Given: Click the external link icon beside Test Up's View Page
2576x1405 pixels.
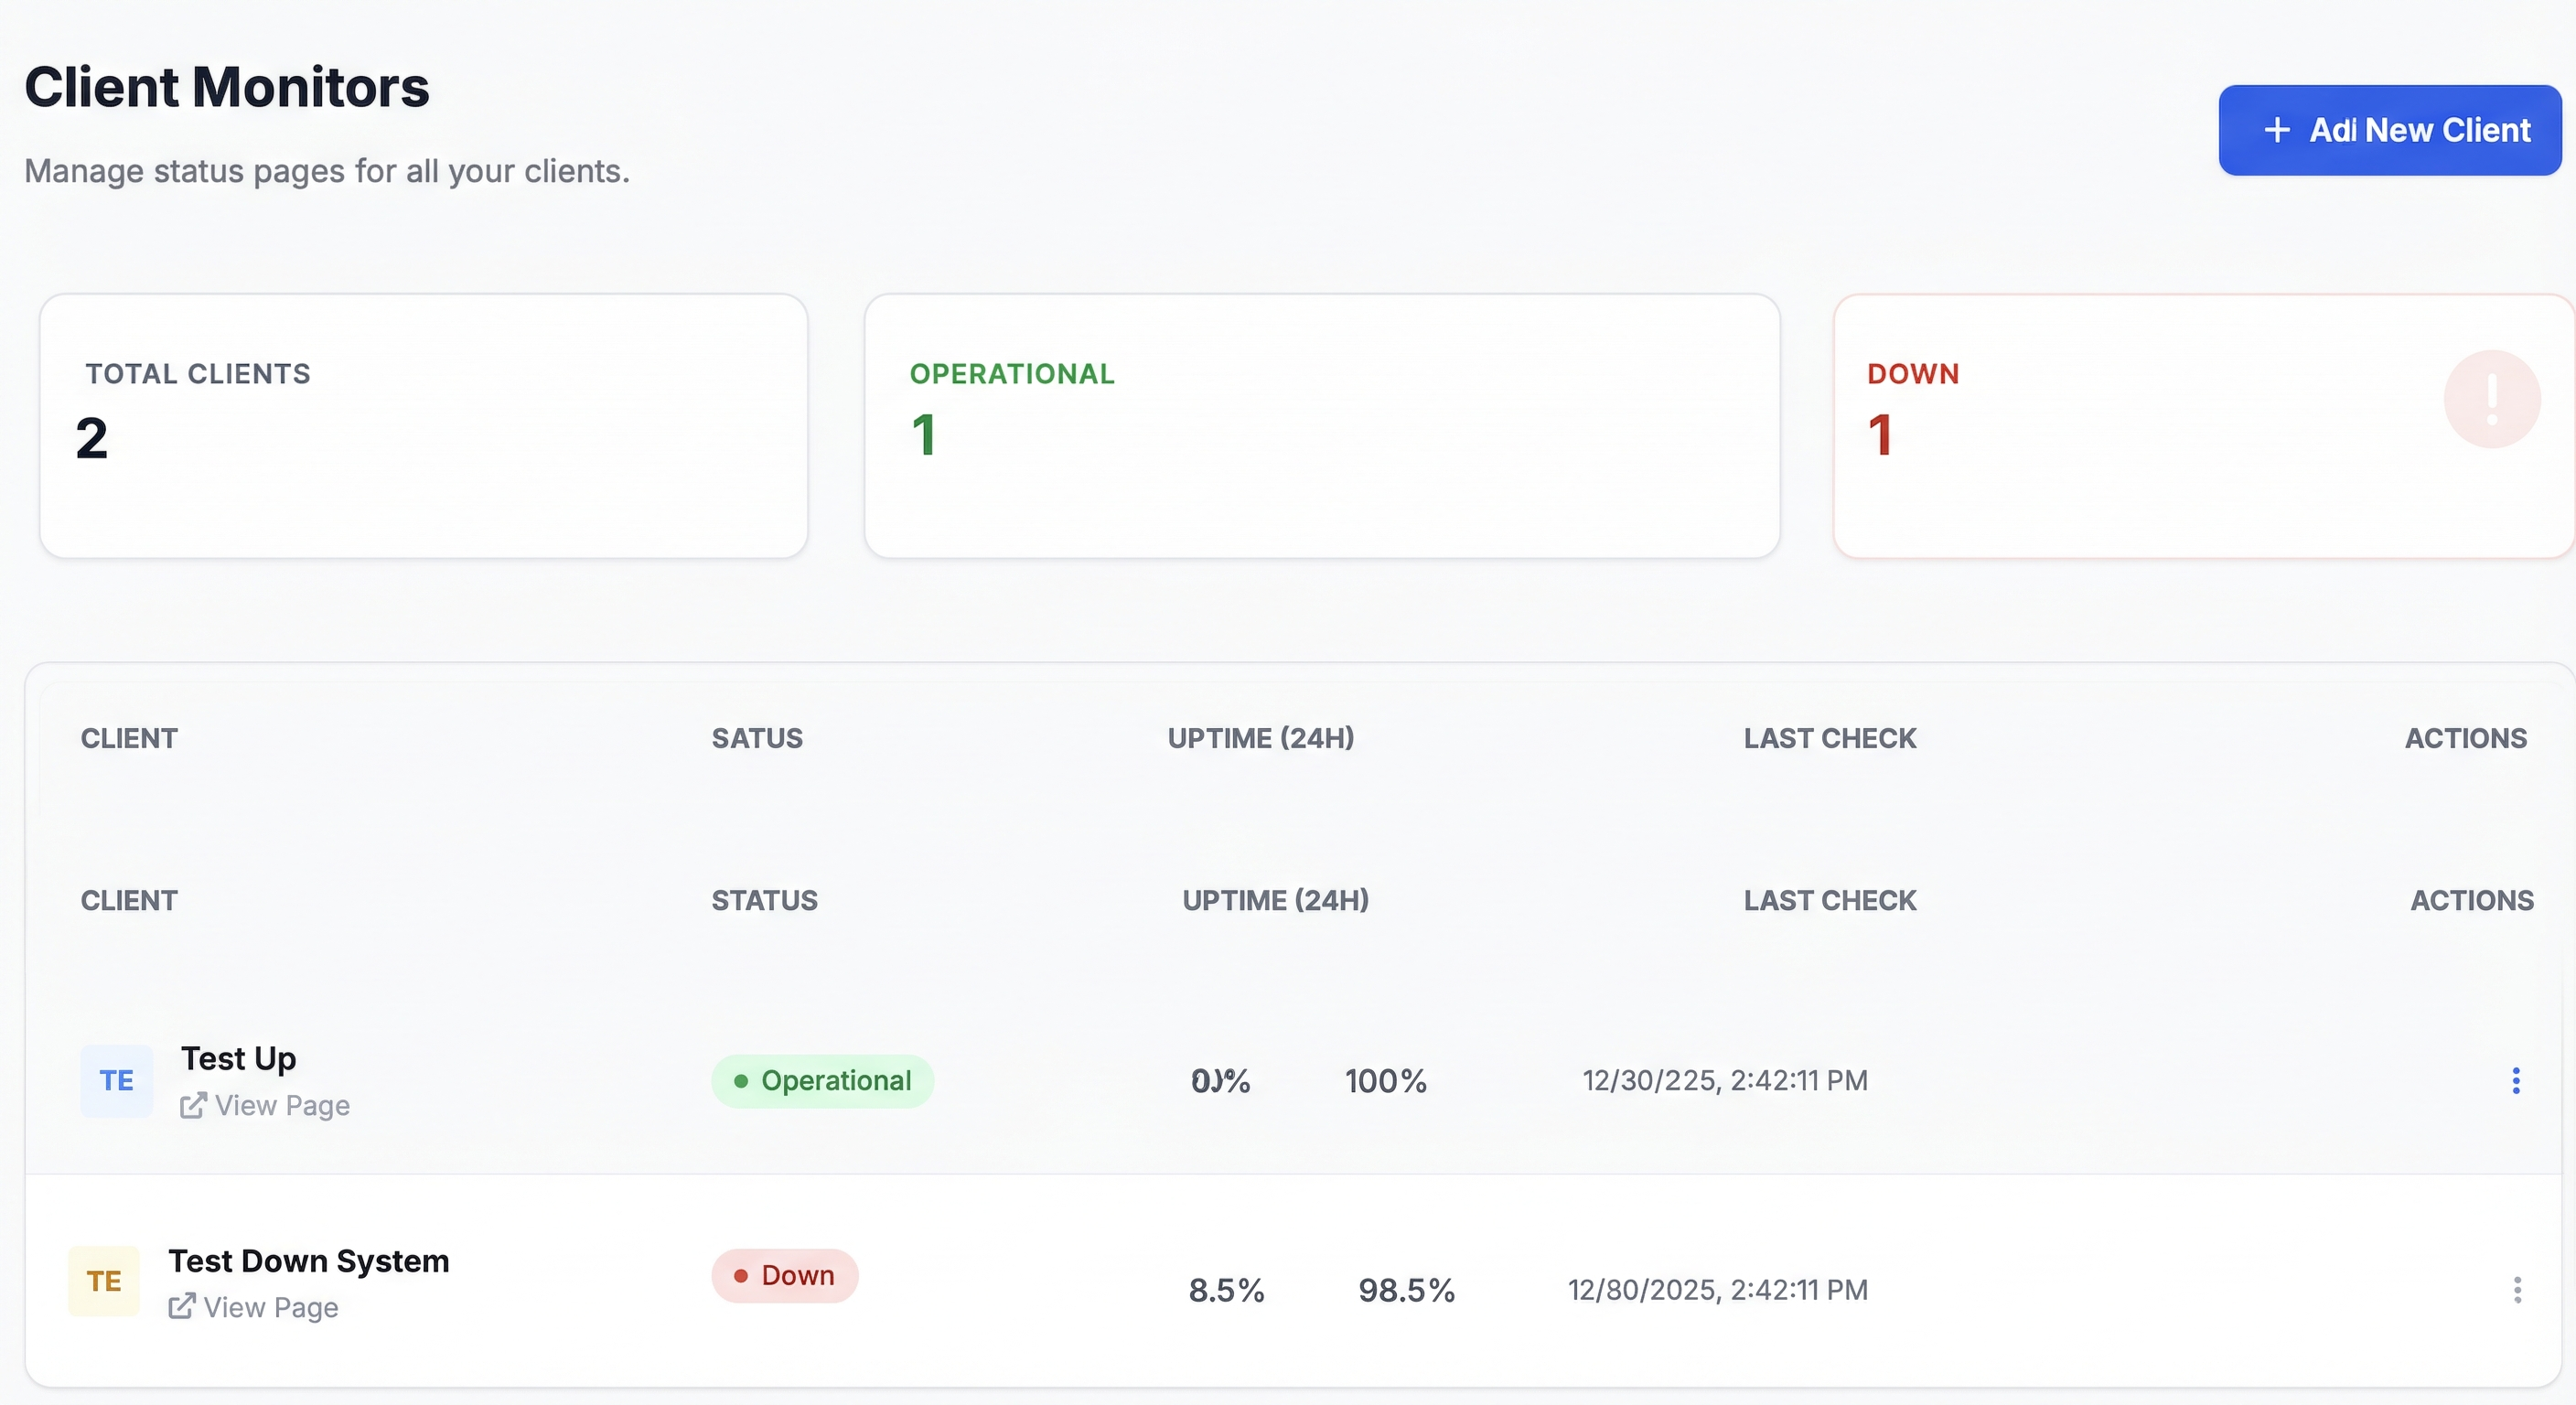Looking at the screenshot, I should tap(193, 1106).
